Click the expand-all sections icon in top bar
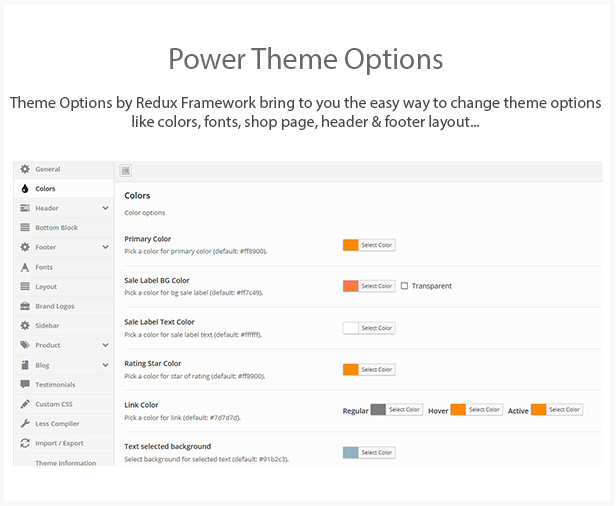The width and height of the screenshot is (616, 506). click(125, 170)
